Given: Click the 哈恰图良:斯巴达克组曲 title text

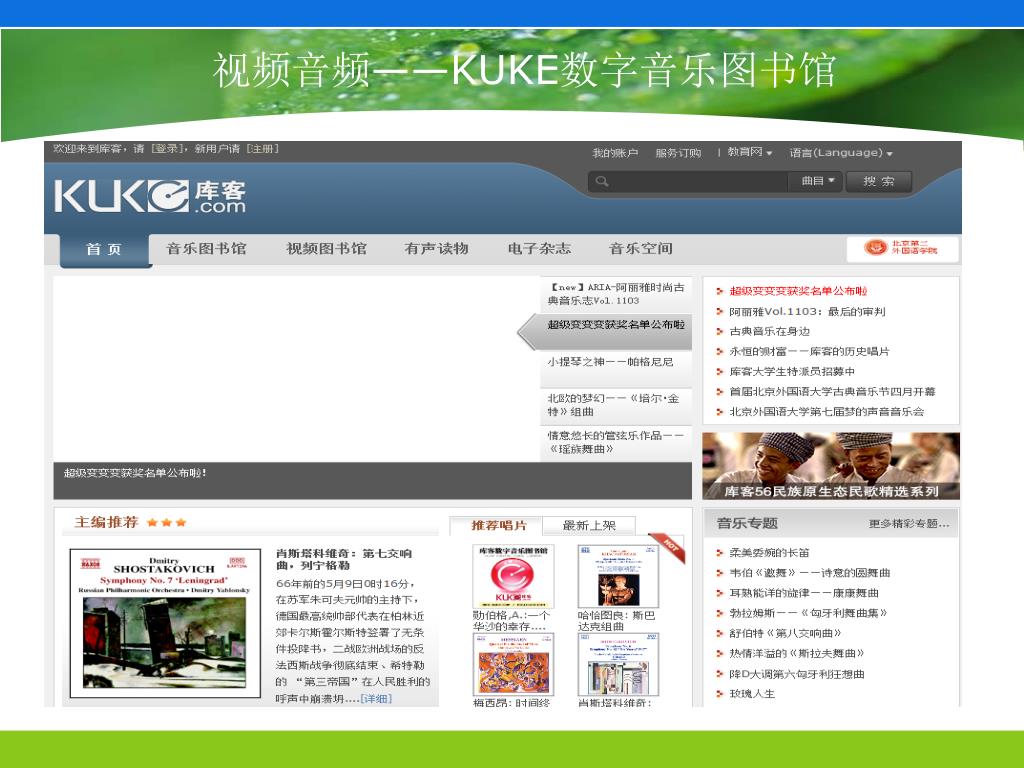Looking at the screenshot, I should pyautogui.click(x=616, y=621).
